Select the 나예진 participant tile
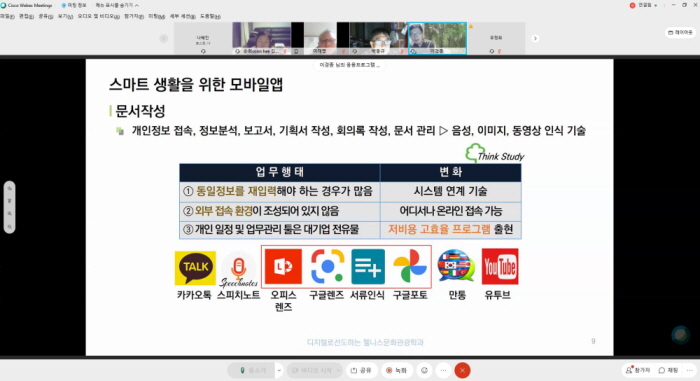This screenshot has height=381, width=700. [203, 38]
